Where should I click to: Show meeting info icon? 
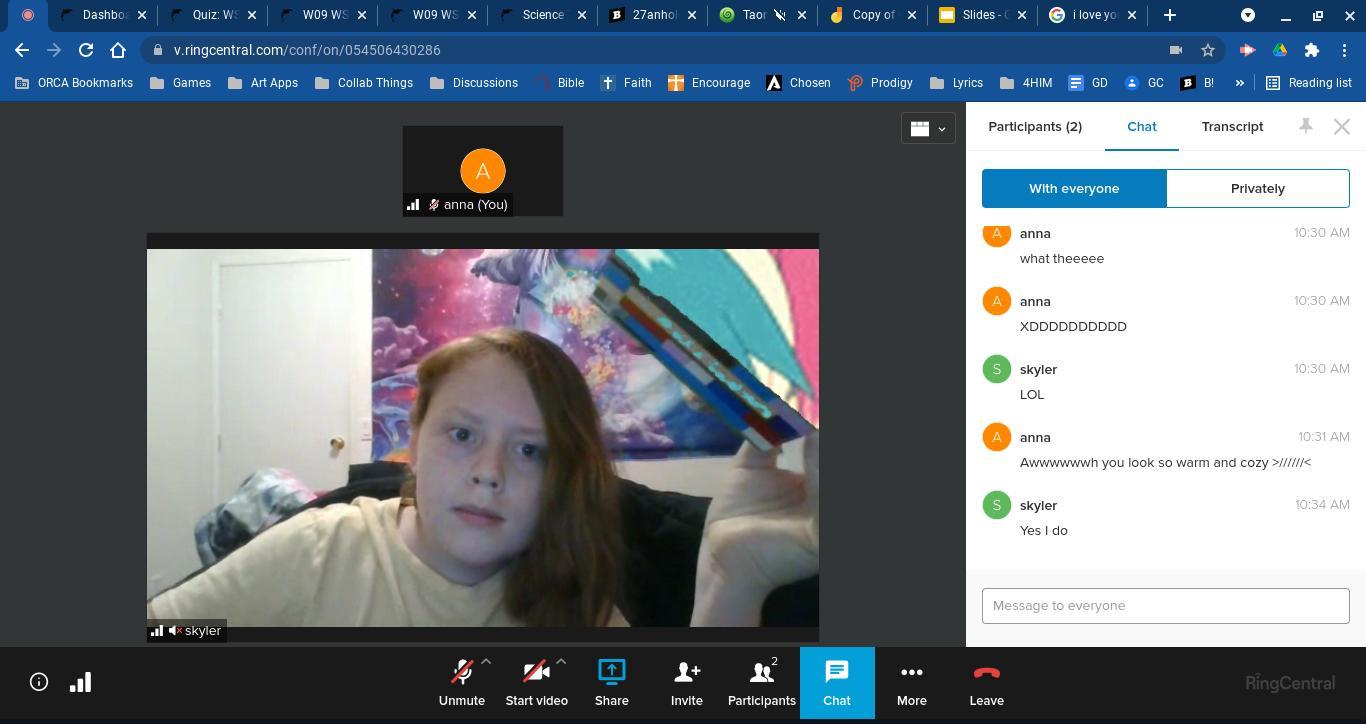coord(39,682)
